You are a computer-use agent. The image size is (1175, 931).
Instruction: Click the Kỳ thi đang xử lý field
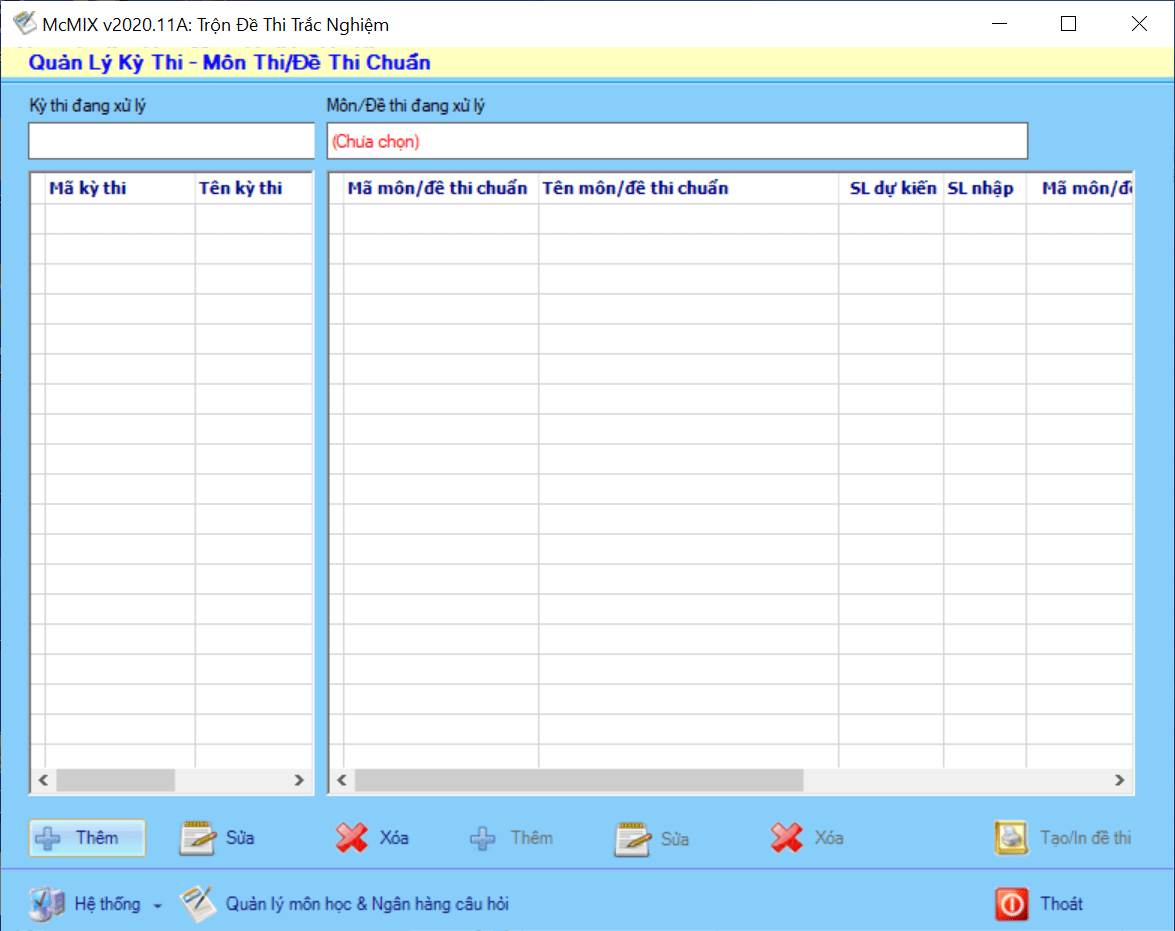pos(172,141)
